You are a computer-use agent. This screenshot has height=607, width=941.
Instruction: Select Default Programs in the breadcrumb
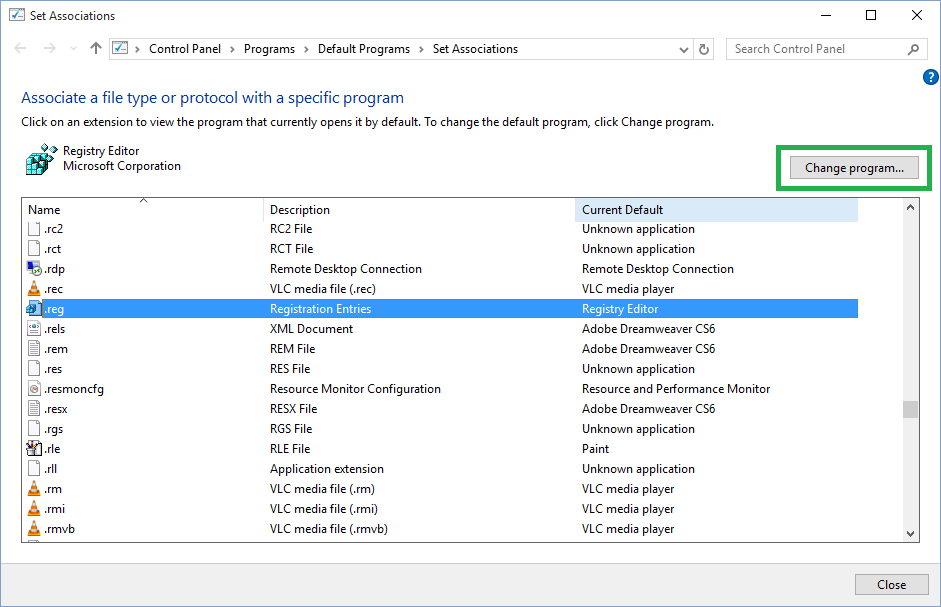364,49
